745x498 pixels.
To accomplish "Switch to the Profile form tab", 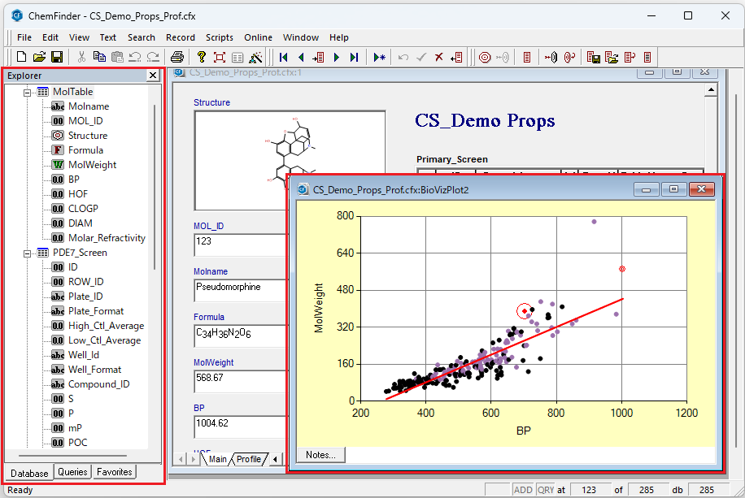I will coord(248,459).
